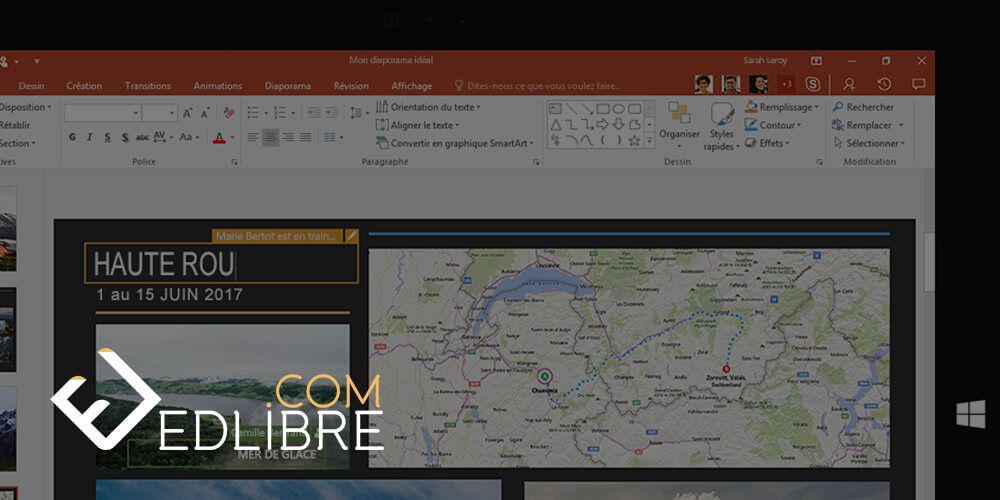Open Skype chat from the title bar icon
This screenshot has width=1000, height=500.
(x=812, y=84)
